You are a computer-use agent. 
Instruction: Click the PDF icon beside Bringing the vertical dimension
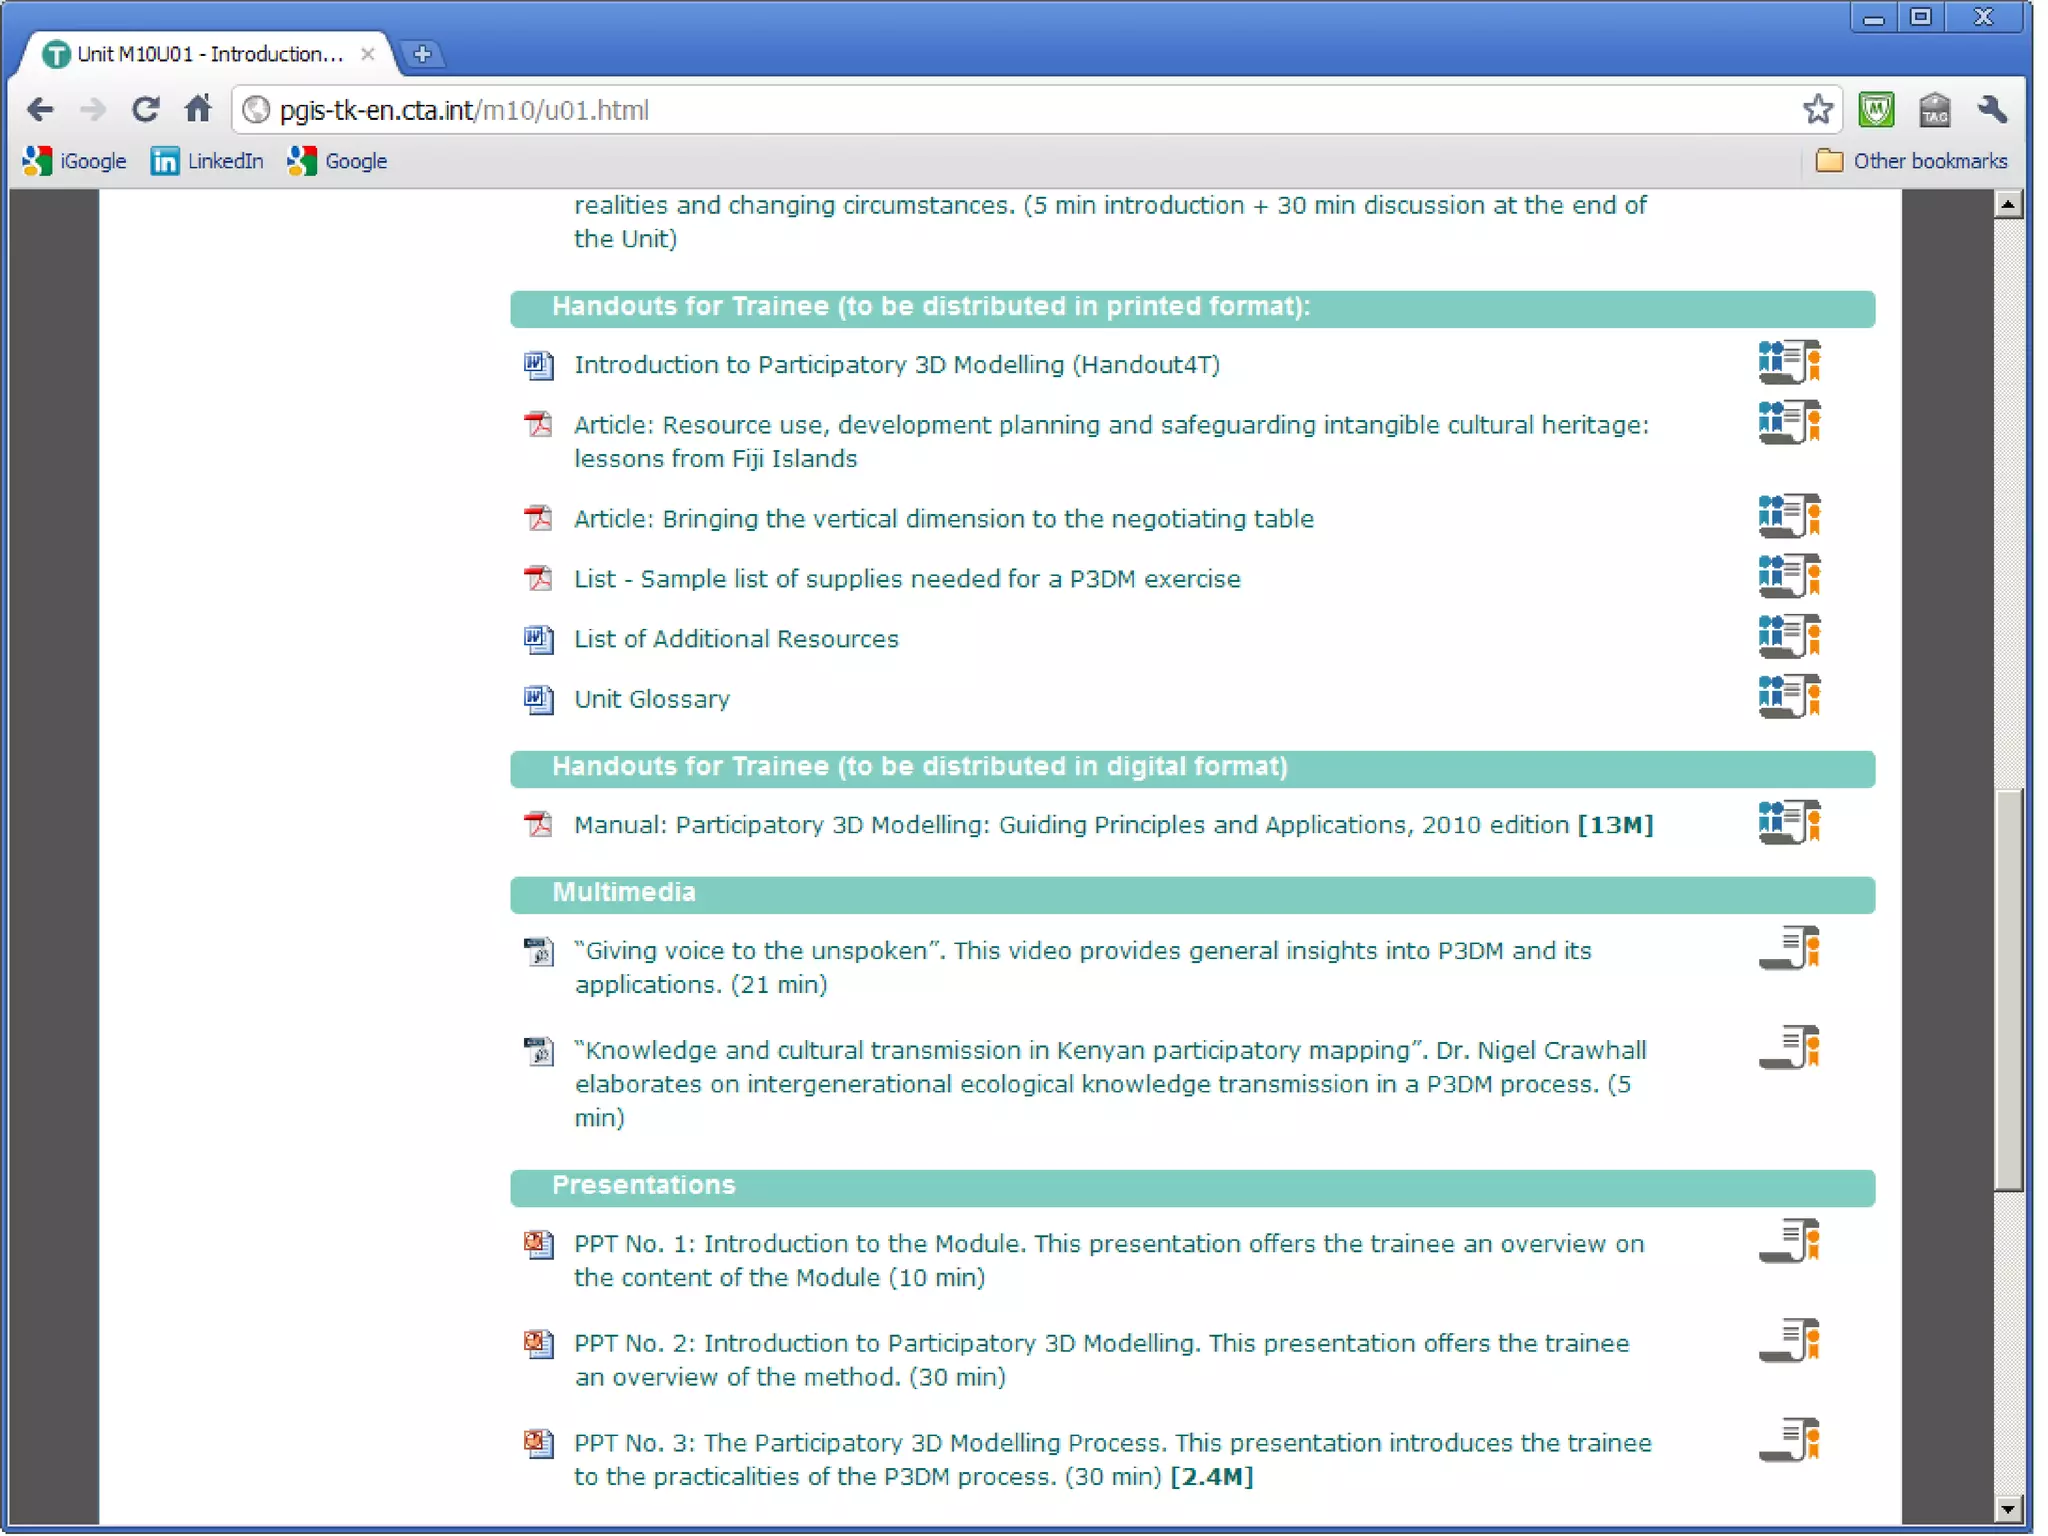tap(538, 519)
